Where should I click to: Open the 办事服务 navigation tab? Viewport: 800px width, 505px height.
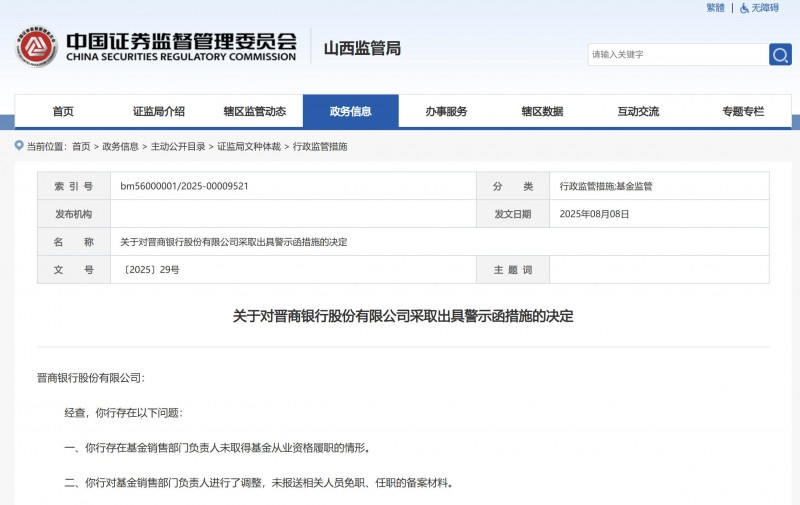(446, 111)
